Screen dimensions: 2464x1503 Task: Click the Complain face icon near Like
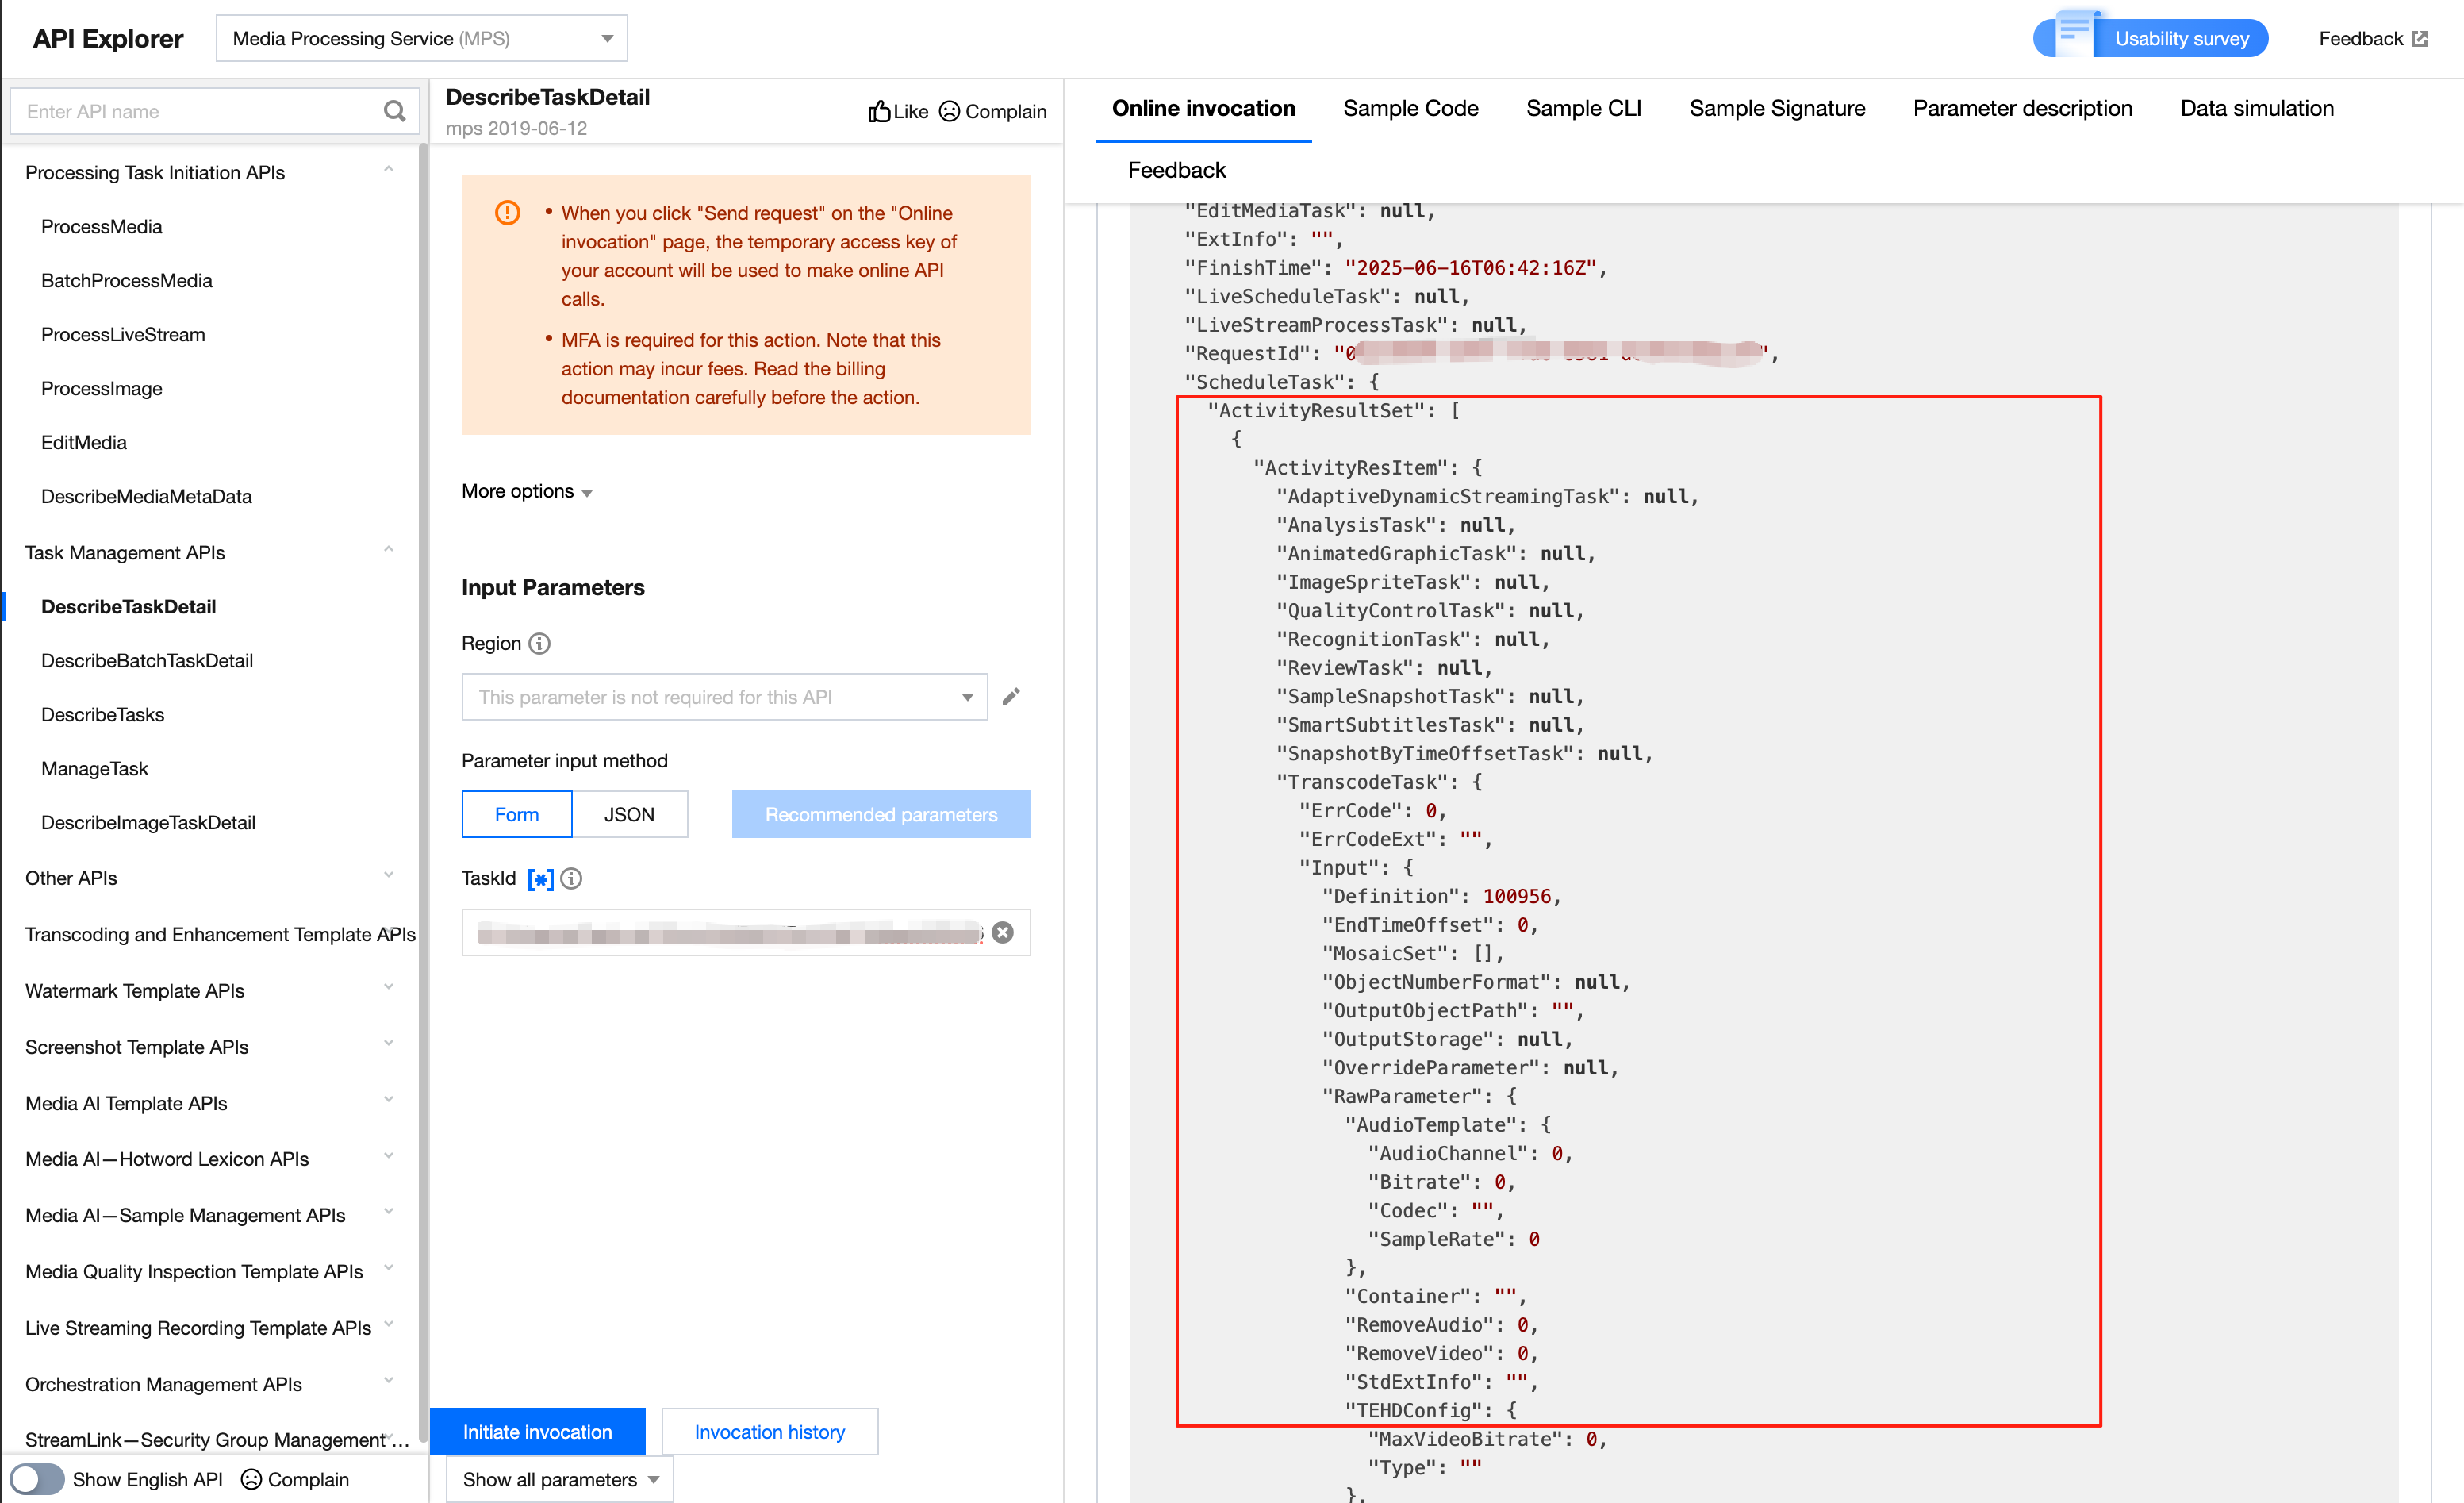click(x=949, y=111)
